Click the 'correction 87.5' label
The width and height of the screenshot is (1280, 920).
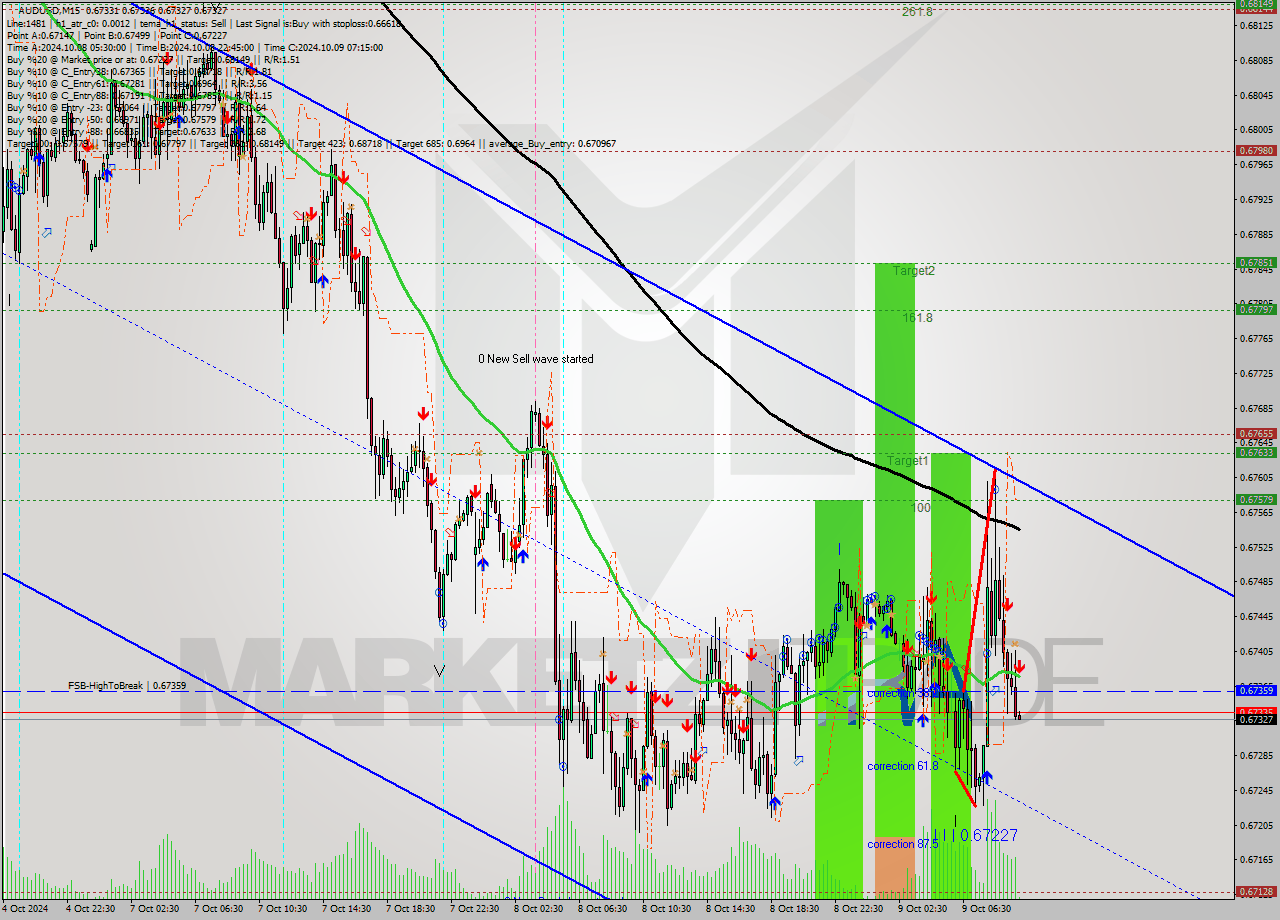903,844
